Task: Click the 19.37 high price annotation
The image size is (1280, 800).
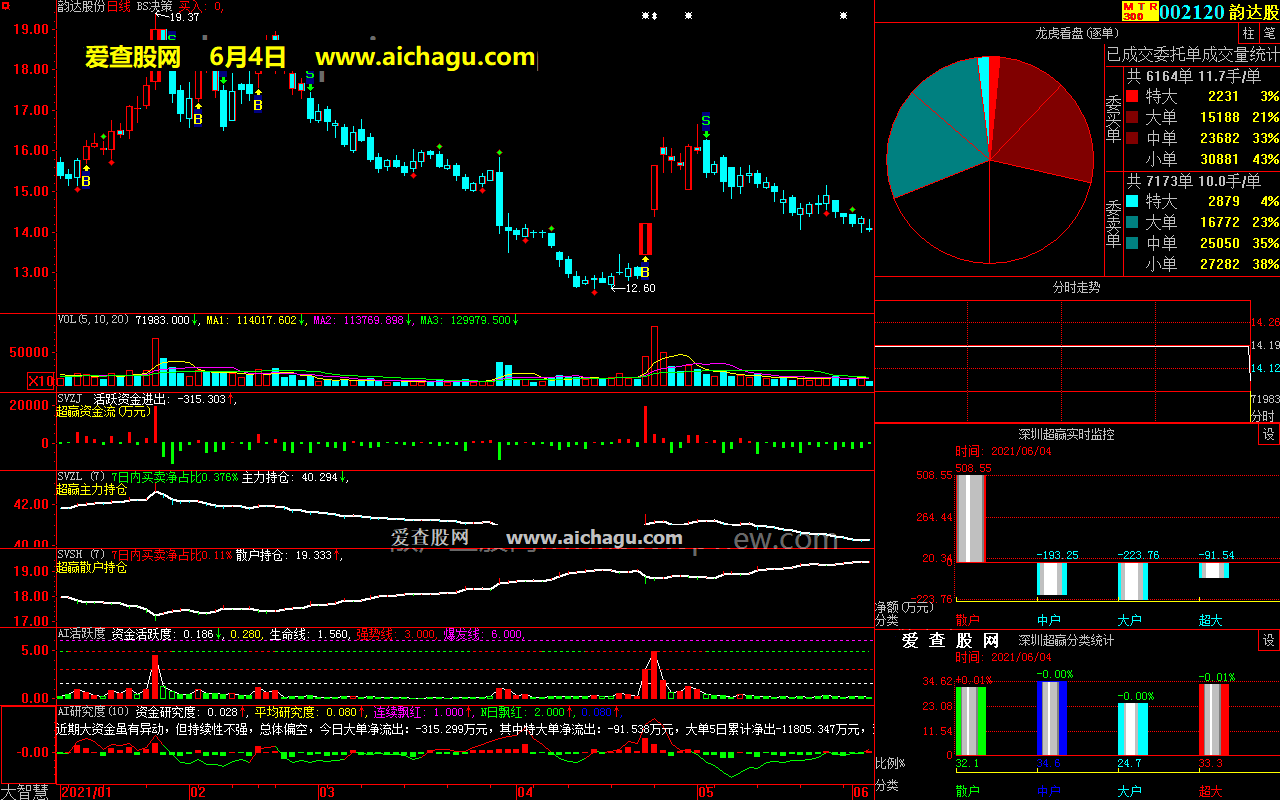Action: (x=184, y=18)
